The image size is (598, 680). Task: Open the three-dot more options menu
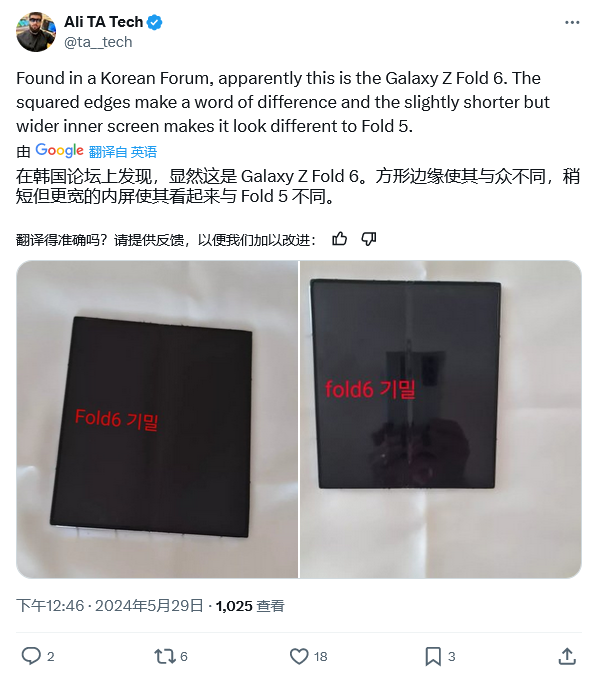(x=572, y=23)
